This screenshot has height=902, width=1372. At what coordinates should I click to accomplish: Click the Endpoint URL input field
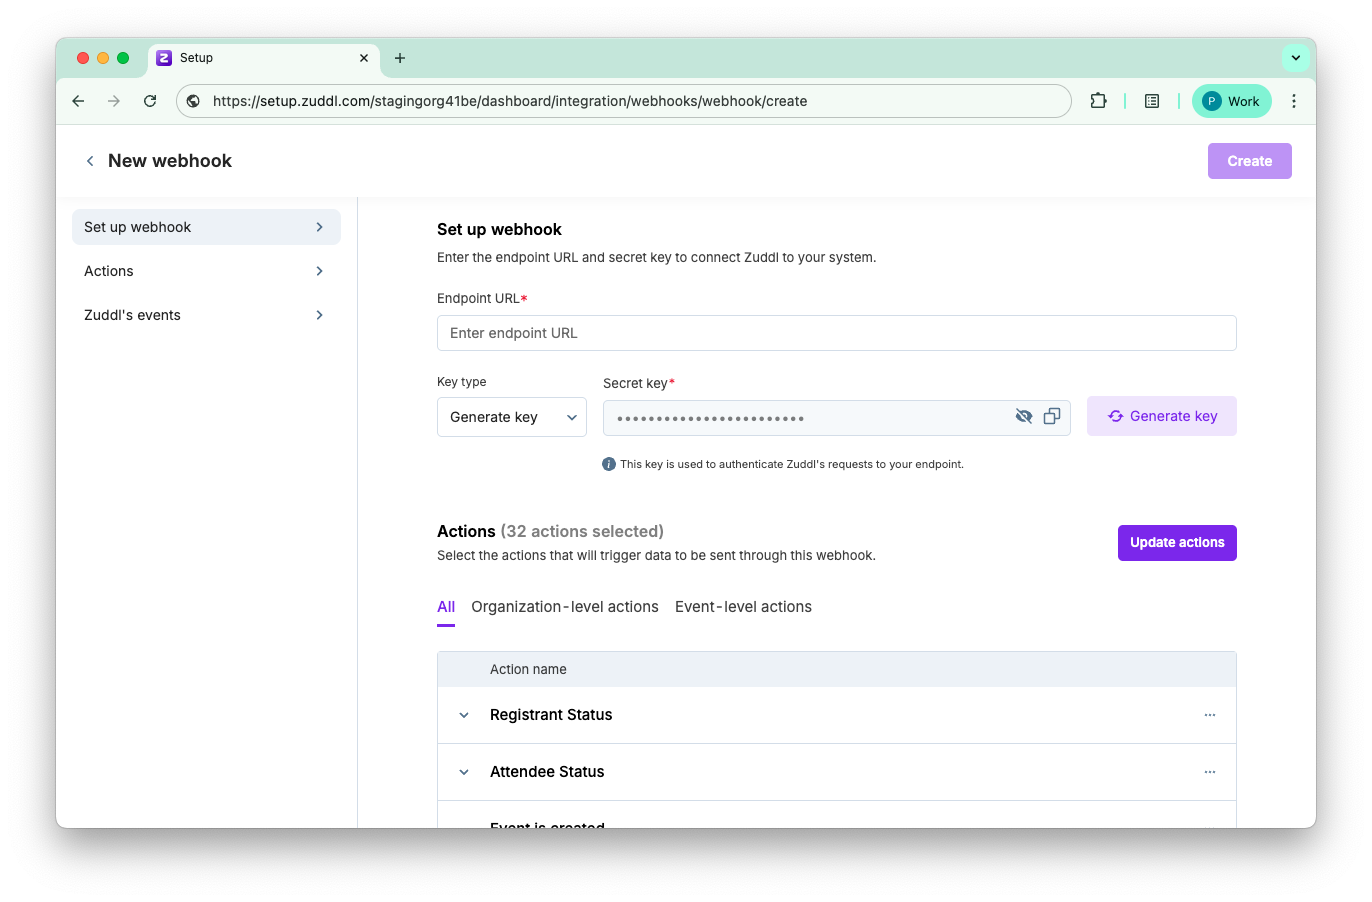tap(837, 333)
